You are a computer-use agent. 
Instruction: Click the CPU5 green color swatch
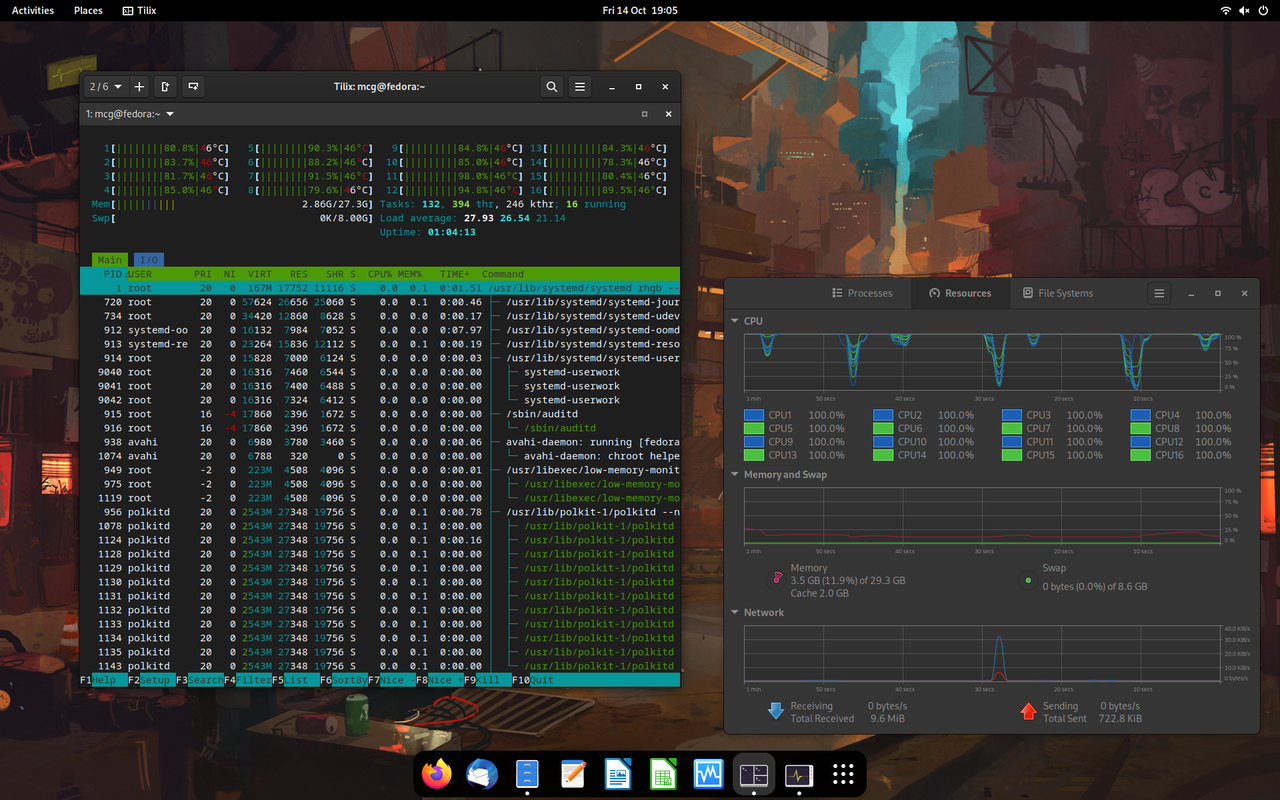(x=753, y=428)
